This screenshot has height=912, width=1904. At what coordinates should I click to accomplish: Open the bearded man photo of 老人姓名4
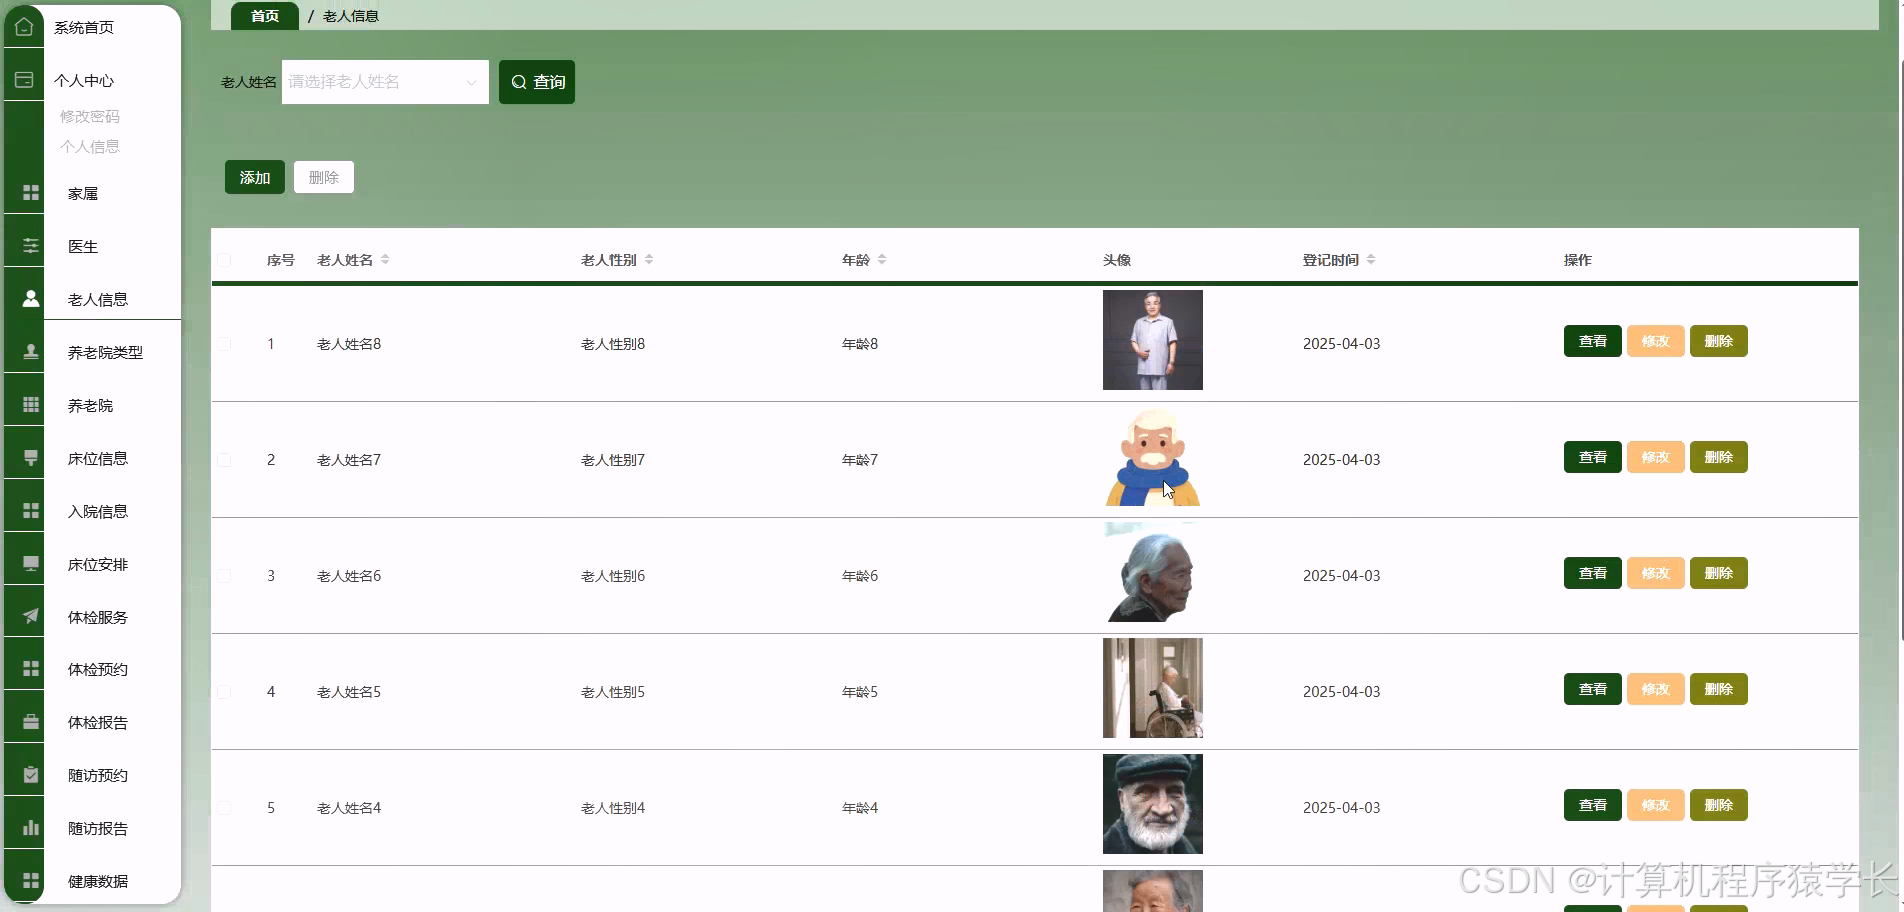coord(1153,804)
